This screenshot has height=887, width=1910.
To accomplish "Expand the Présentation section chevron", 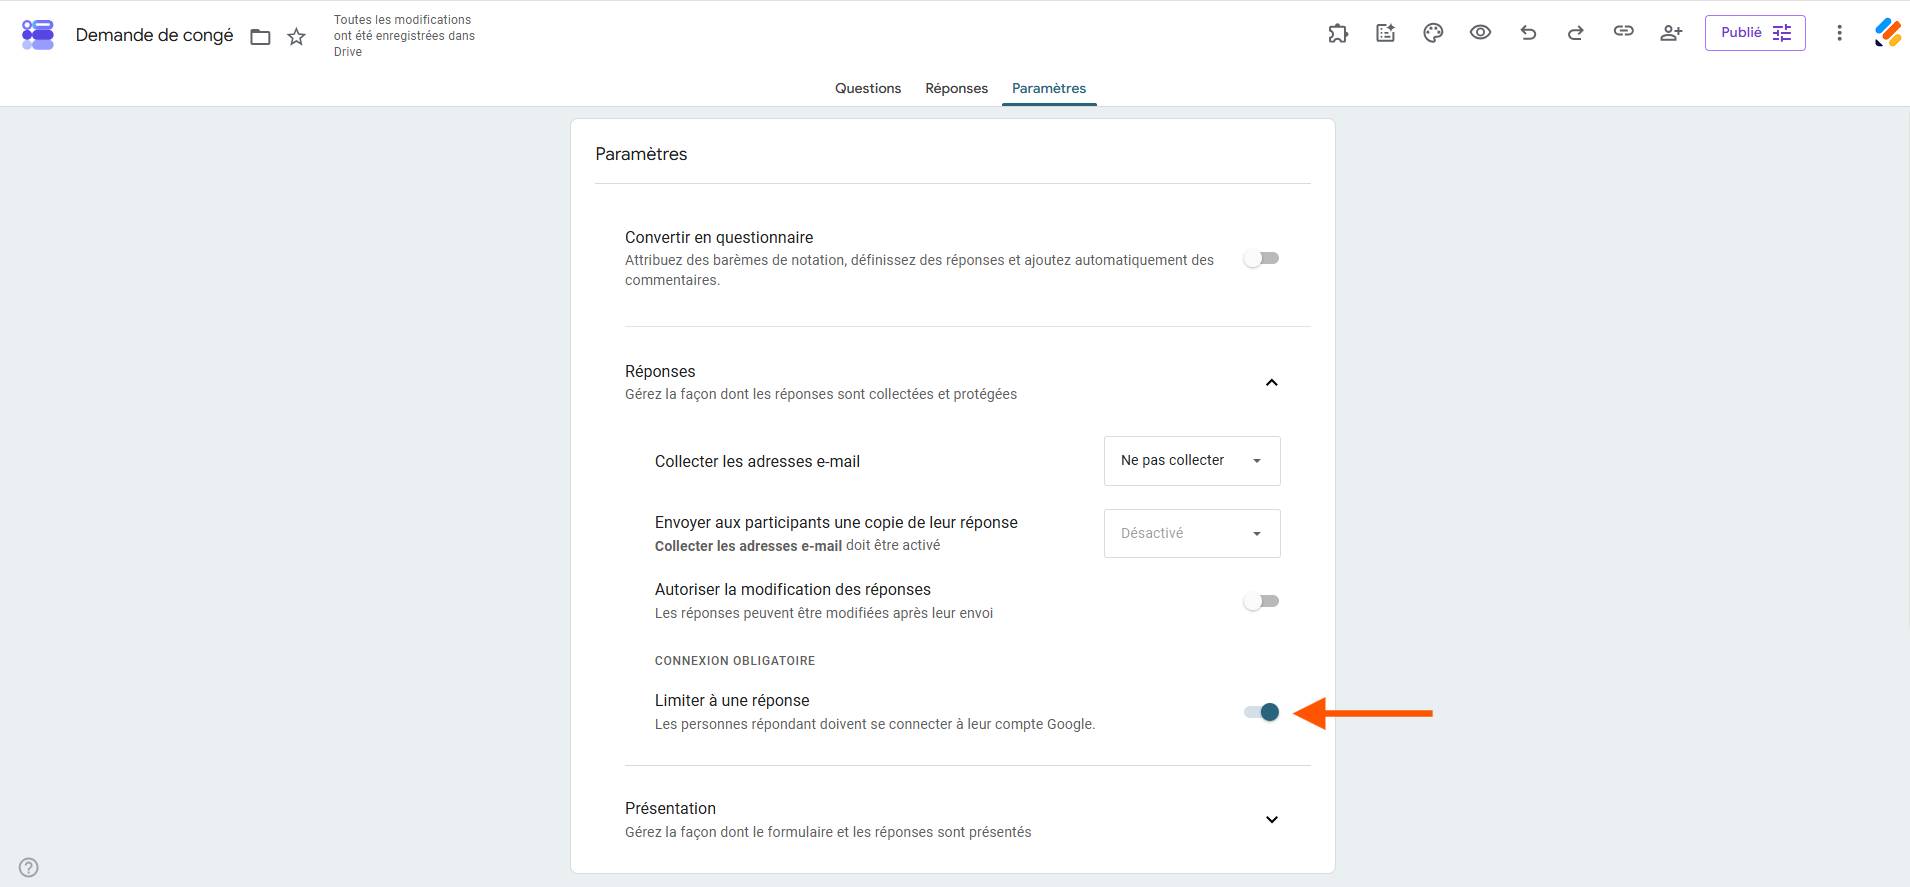I will pos(1272,820).
